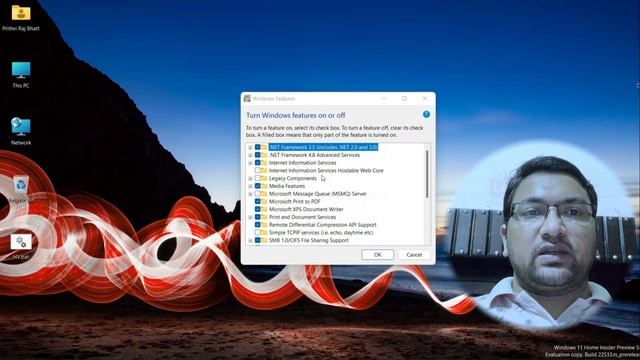
Task: Expand the .NET Framework 3.5 node
Action: pyautogui.click(x=250, y=147)
